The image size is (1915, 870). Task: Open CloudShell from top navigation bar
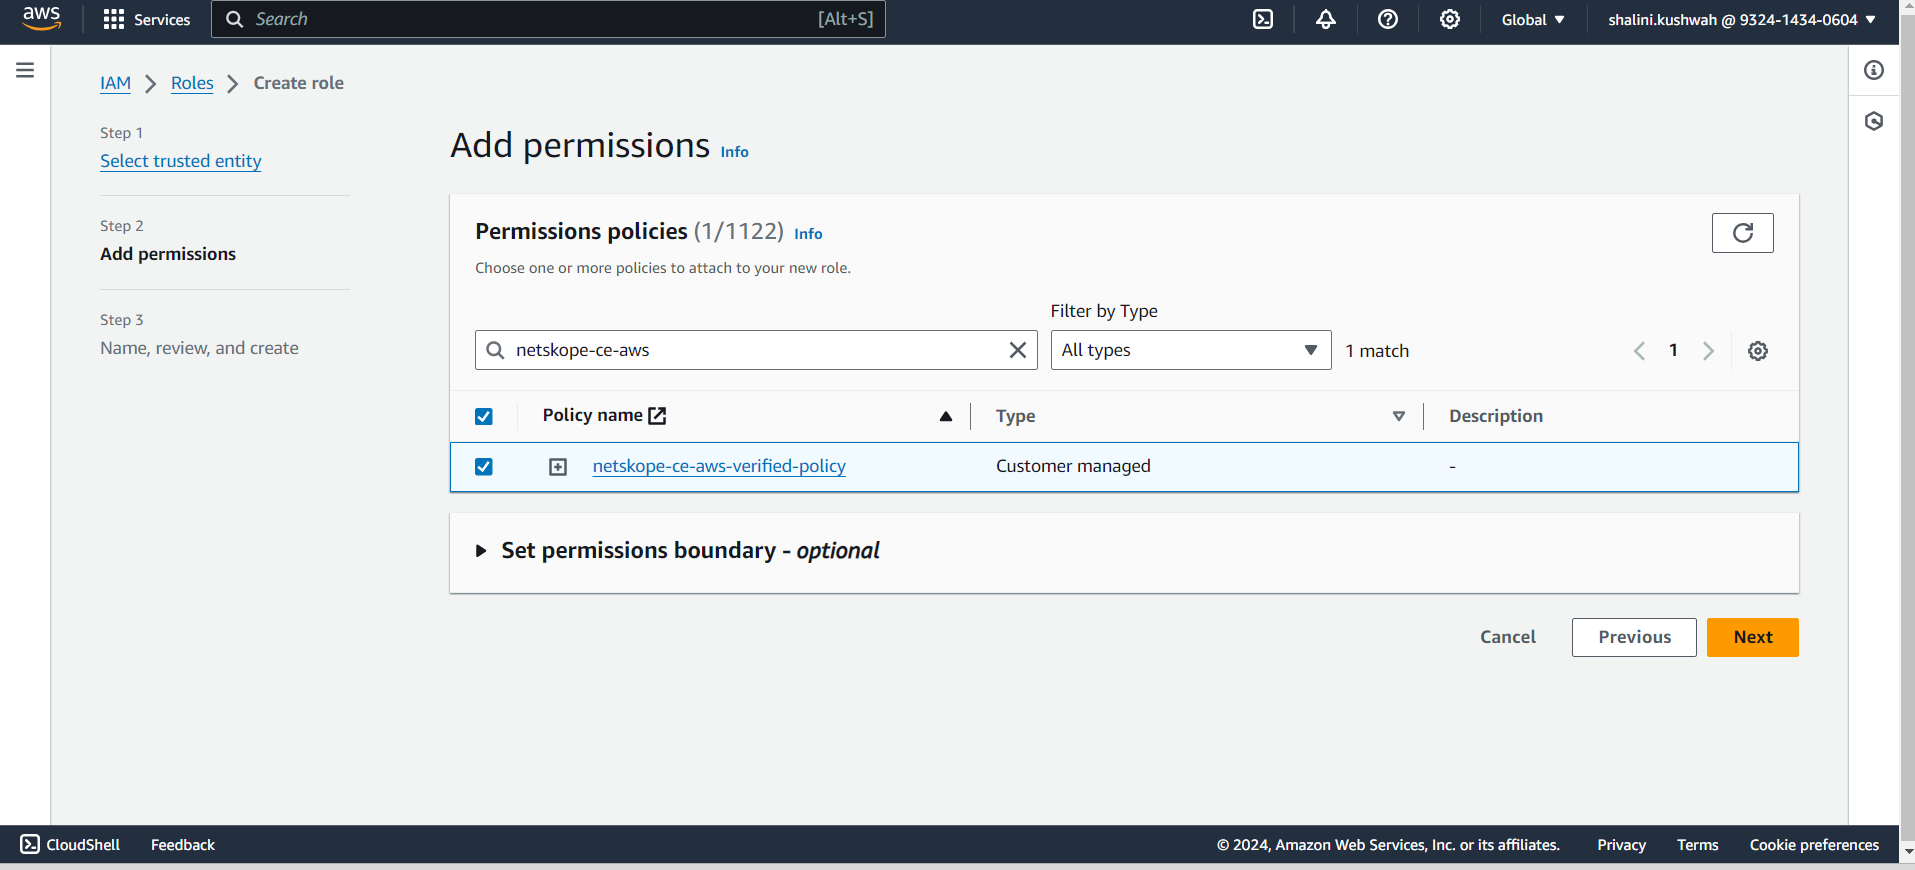tap(1263, 19)
